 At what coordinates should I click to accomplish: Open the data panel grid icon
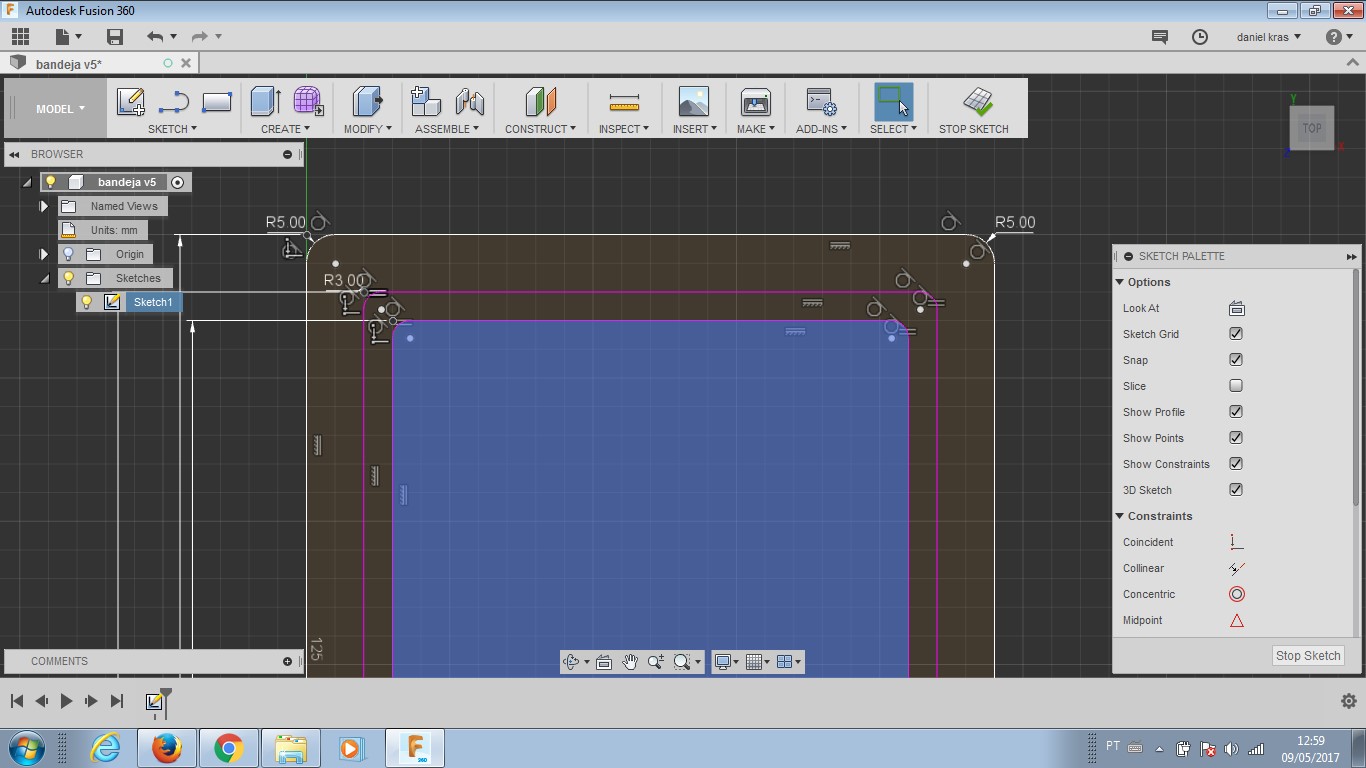[x=20, y=37]
